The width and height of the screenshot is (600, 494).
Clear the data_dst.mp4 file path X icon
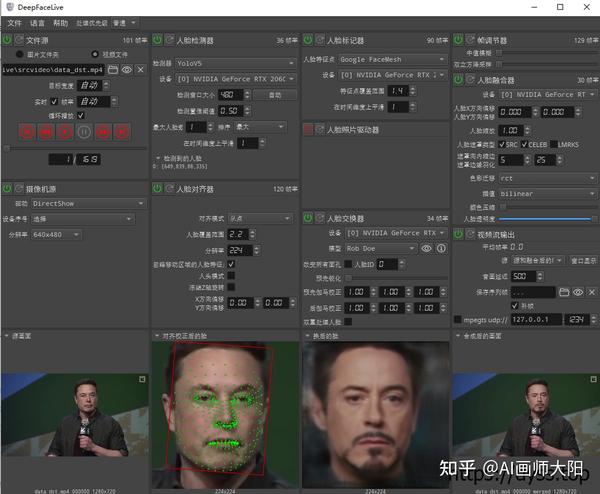[x=140, y=70]
